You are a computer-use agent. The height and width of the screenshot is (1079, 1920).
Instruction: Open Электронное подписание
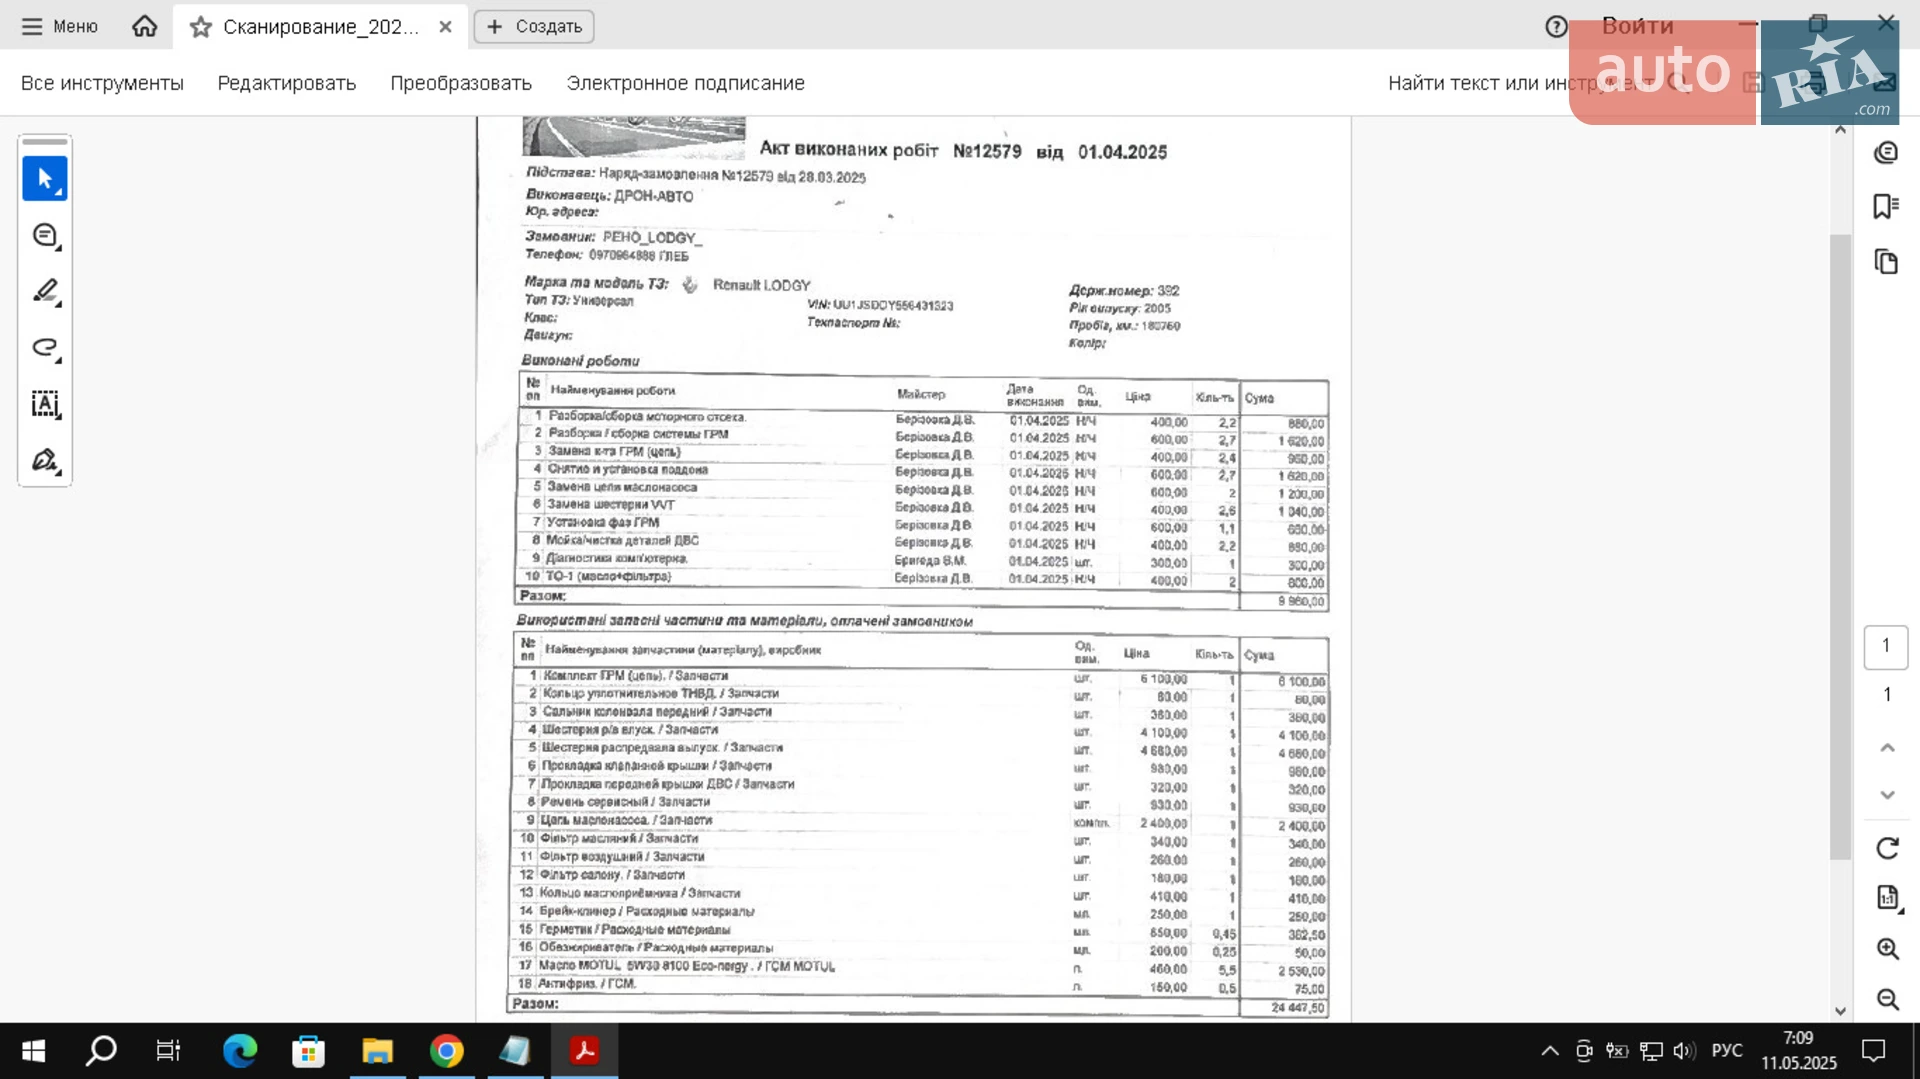[685, 83]
